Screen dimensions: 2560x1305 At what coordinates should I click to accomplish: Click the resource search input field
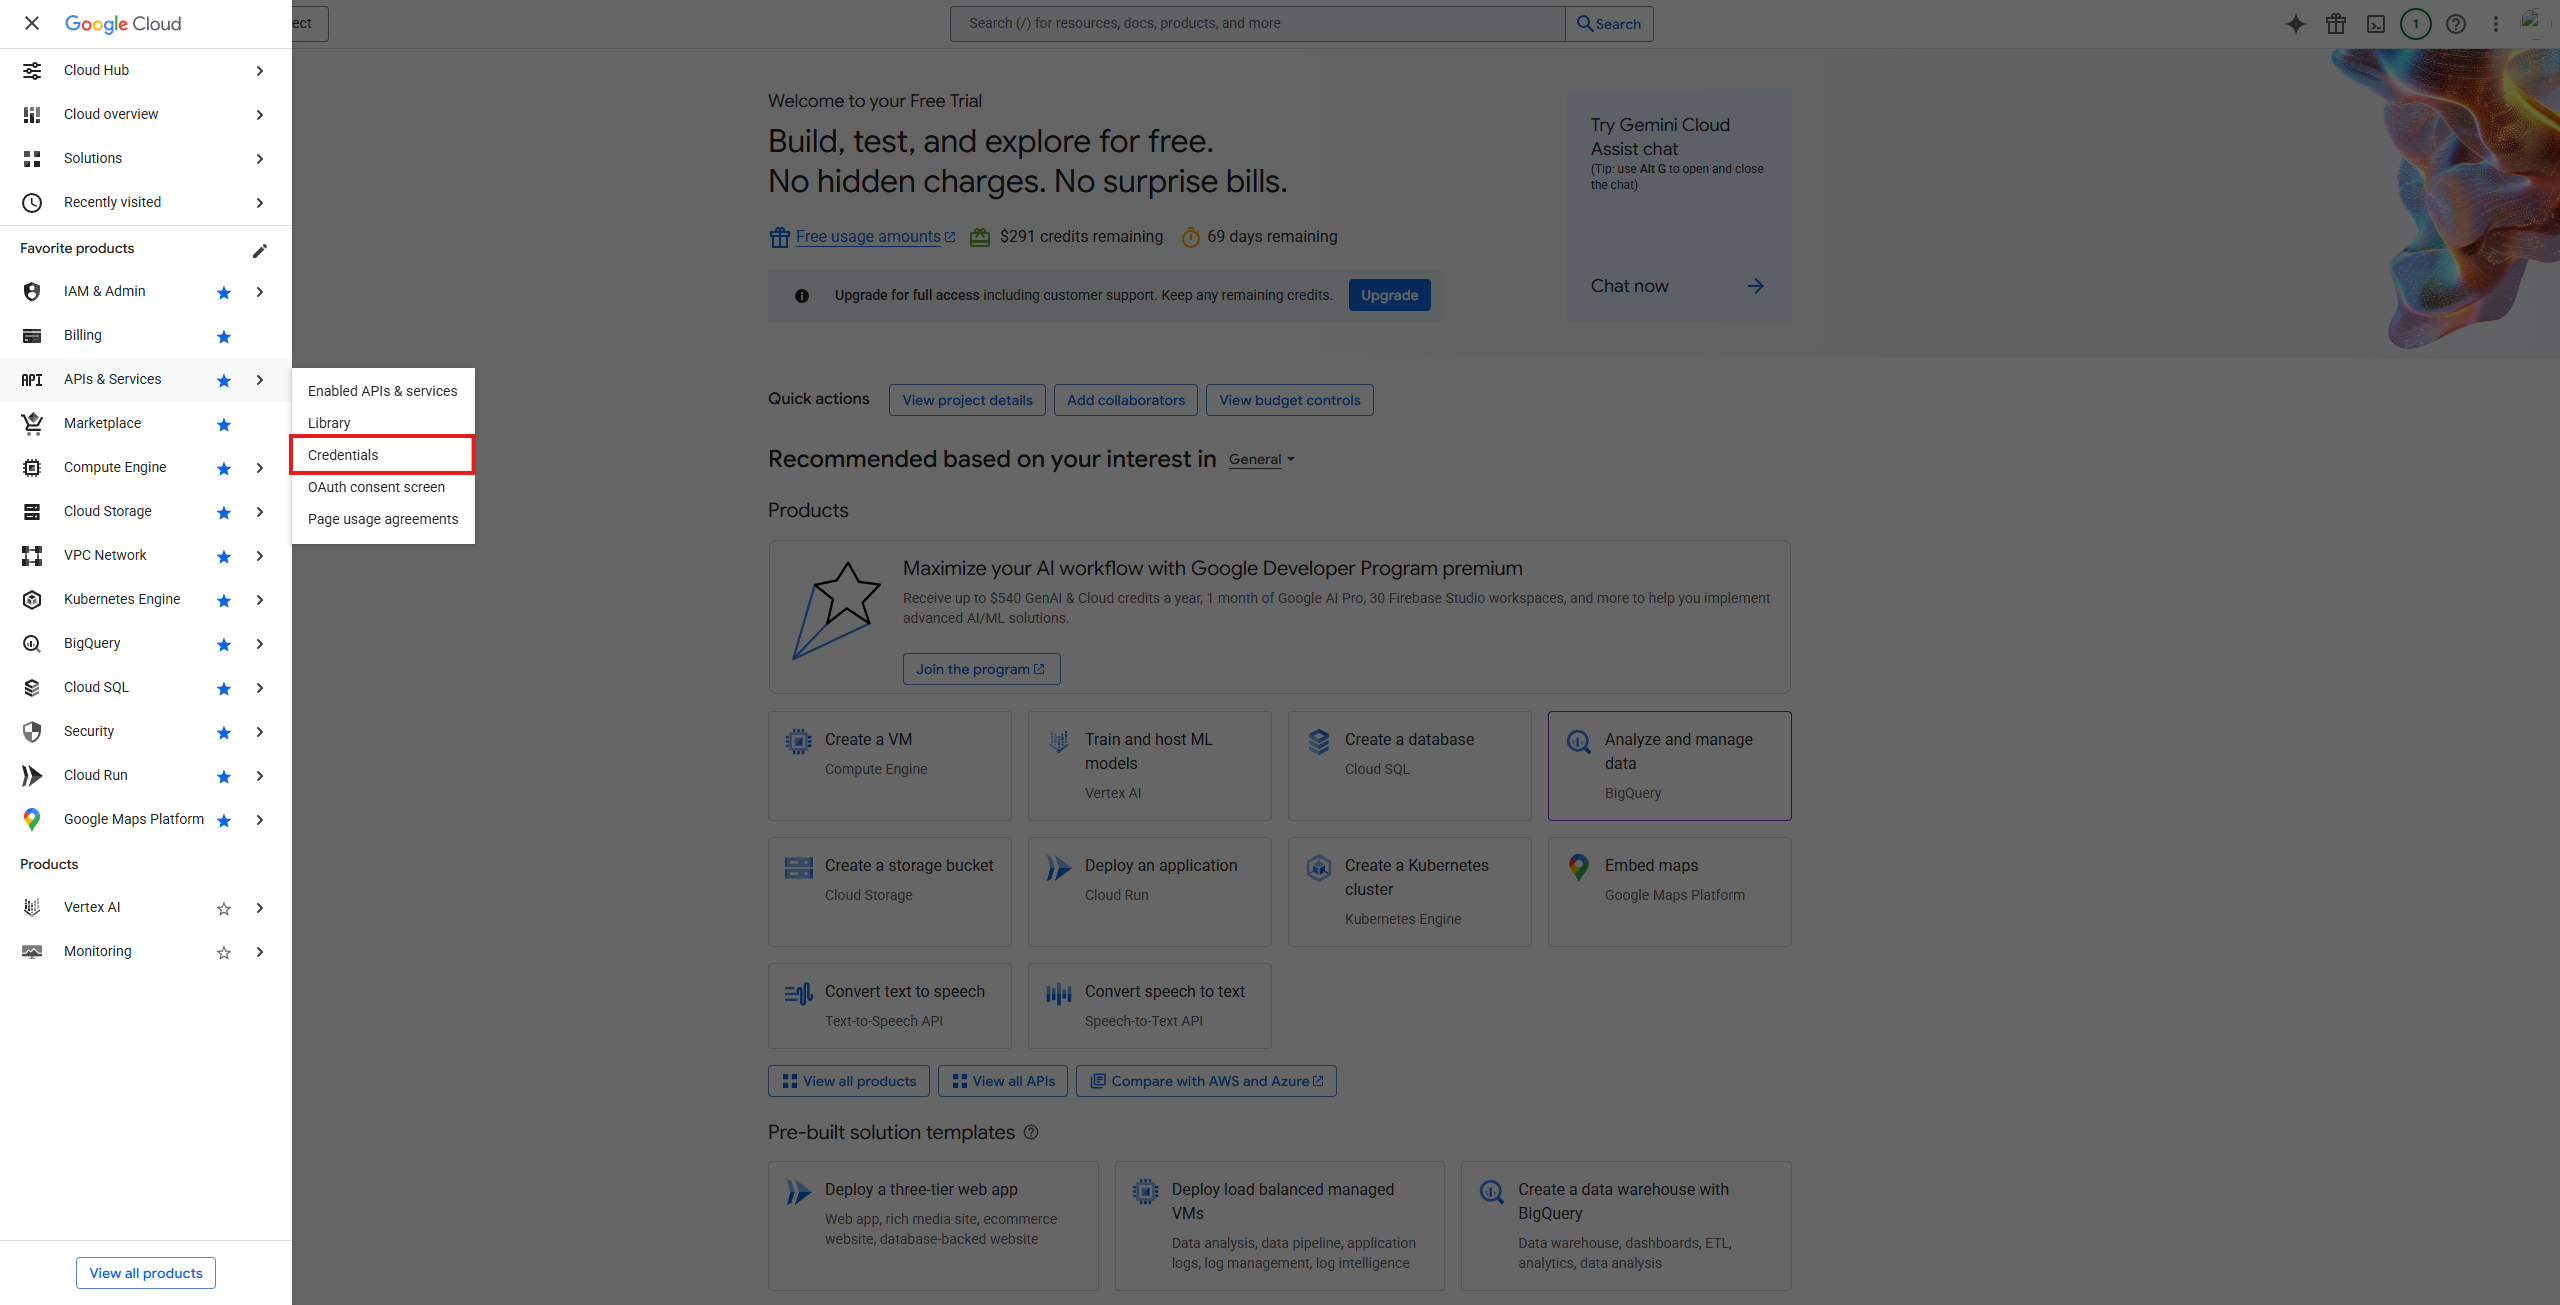click(1257, 23)
